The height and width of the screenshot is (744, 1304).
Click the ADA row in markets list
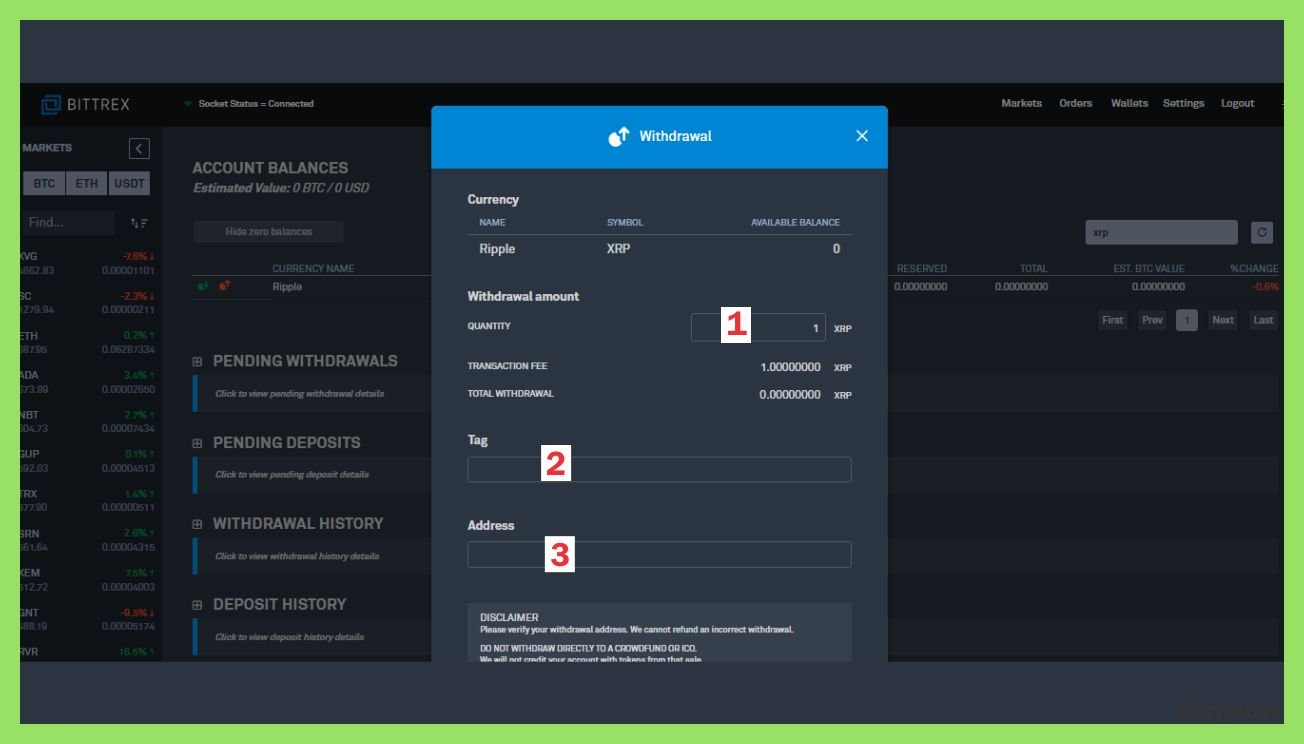(88, 382)
